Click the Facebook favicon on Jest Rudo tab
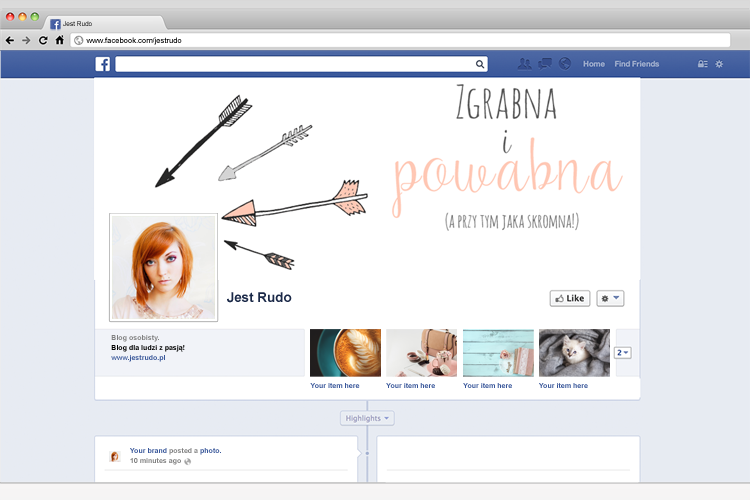This screenshot has height=500, width=750. [x=55, y=24]
